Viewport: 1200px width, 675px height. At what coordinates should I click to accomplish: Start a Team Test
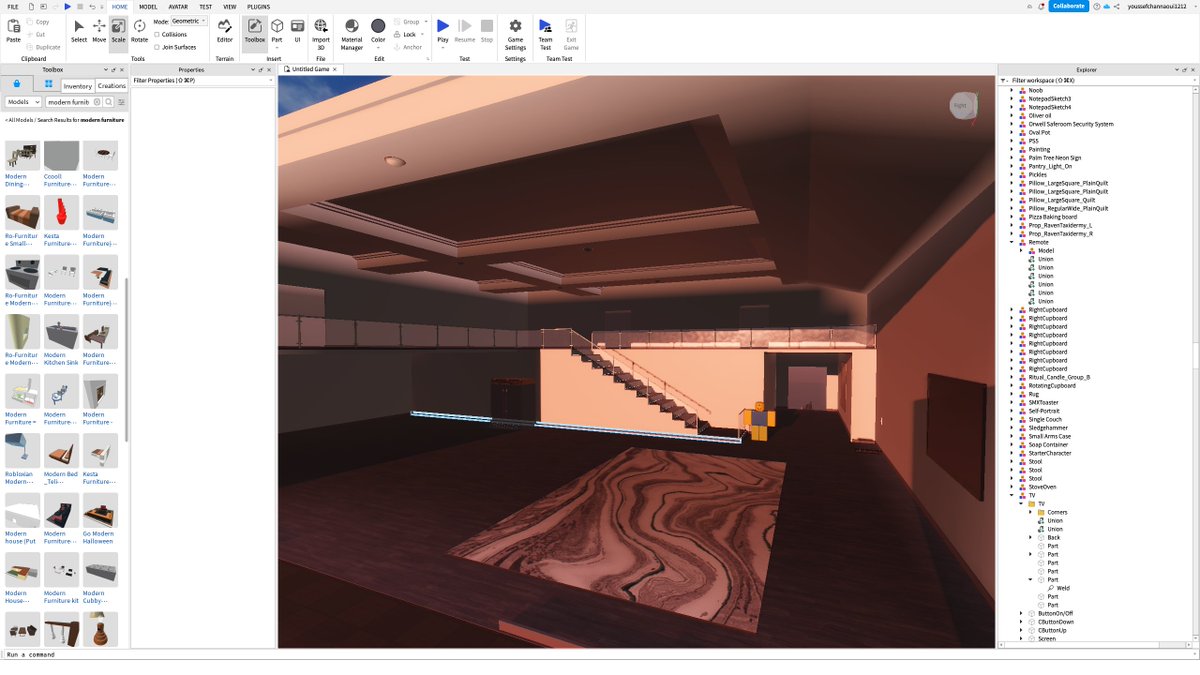(x=545, y=33)
